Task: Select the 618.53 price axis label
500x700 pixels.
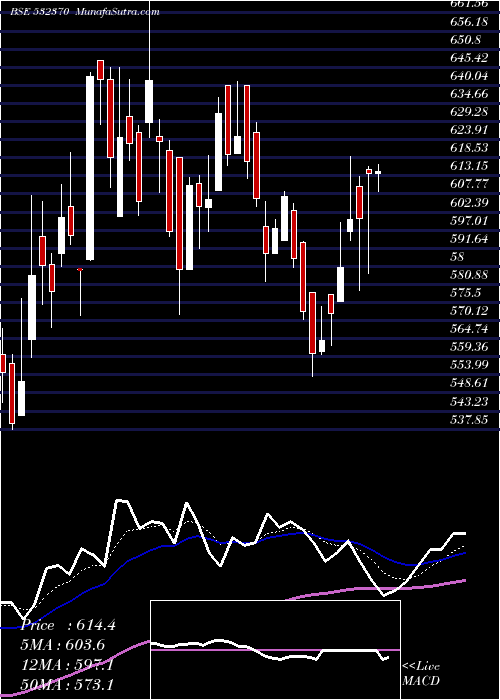Action: [x=468, y=148]
